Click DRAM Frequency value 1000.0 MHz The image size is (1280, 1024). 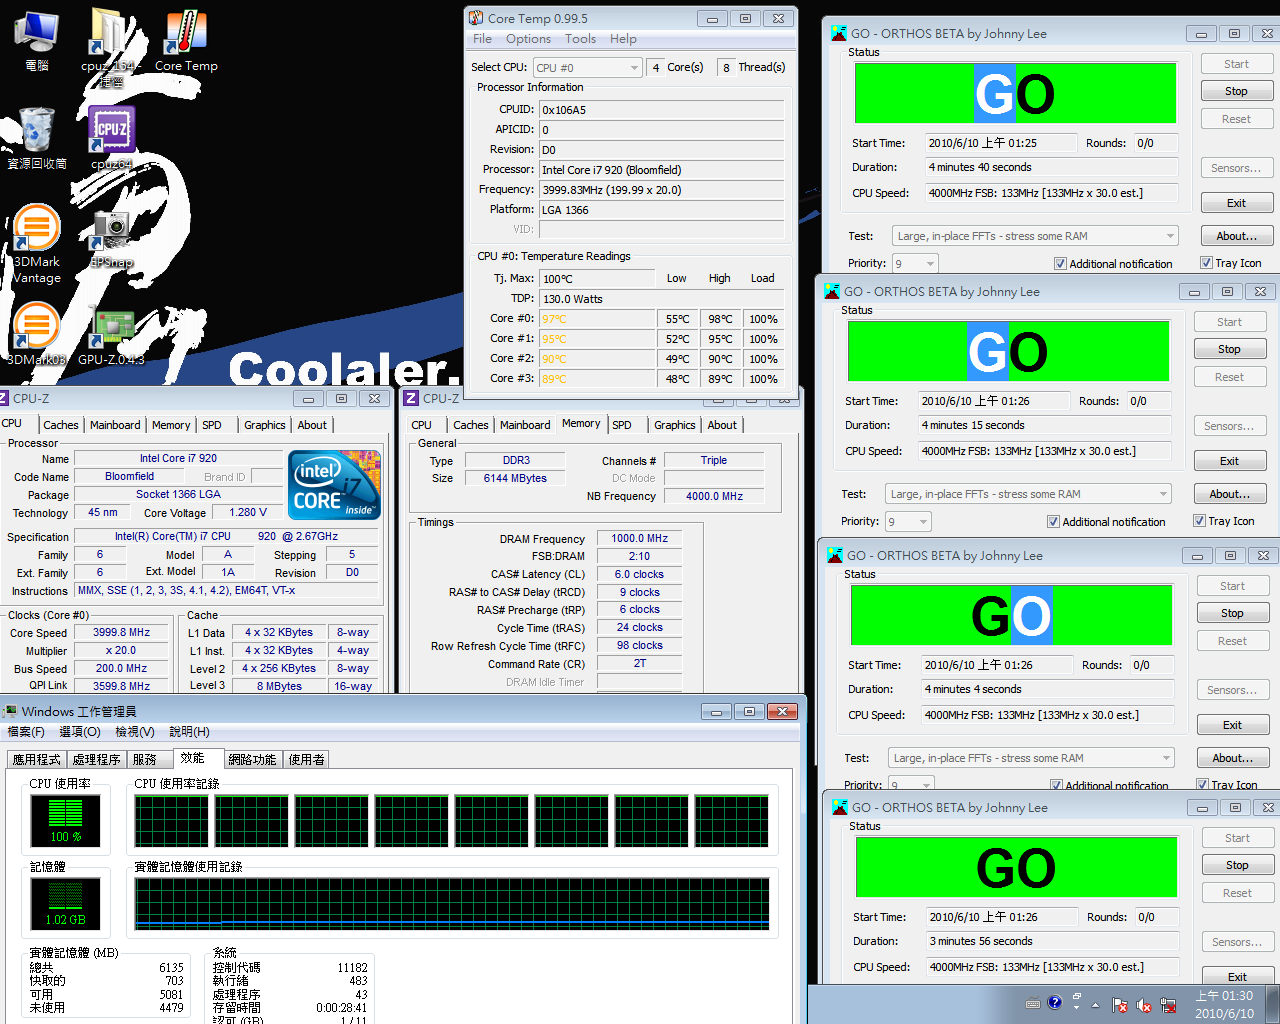coord(639,538)
